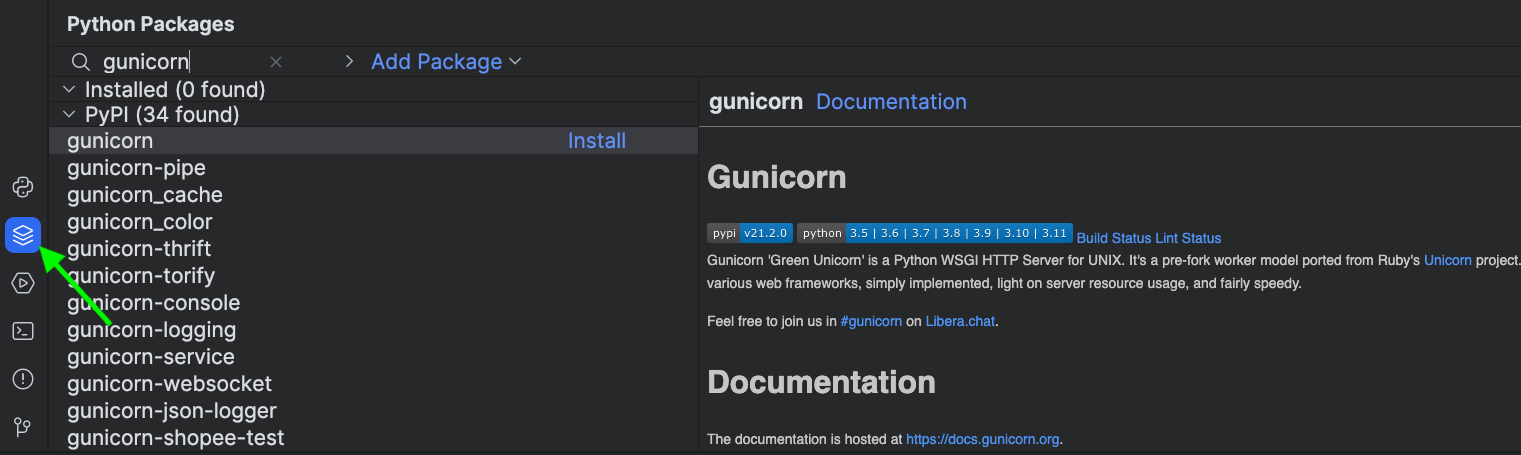Open the docs.gunicorn.org link

tap(982, 439)
